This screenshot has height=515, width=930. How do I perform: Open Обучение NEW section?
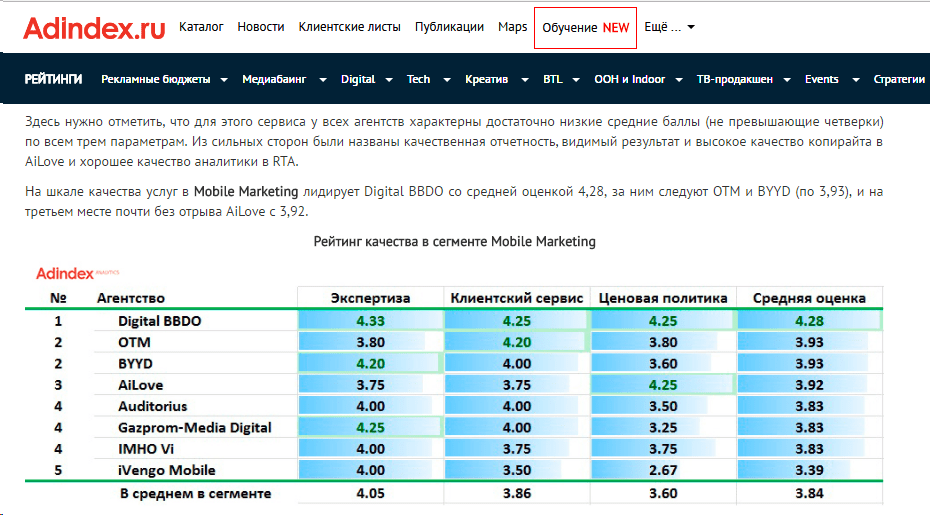pyautogui.click(x=585, y=28)
